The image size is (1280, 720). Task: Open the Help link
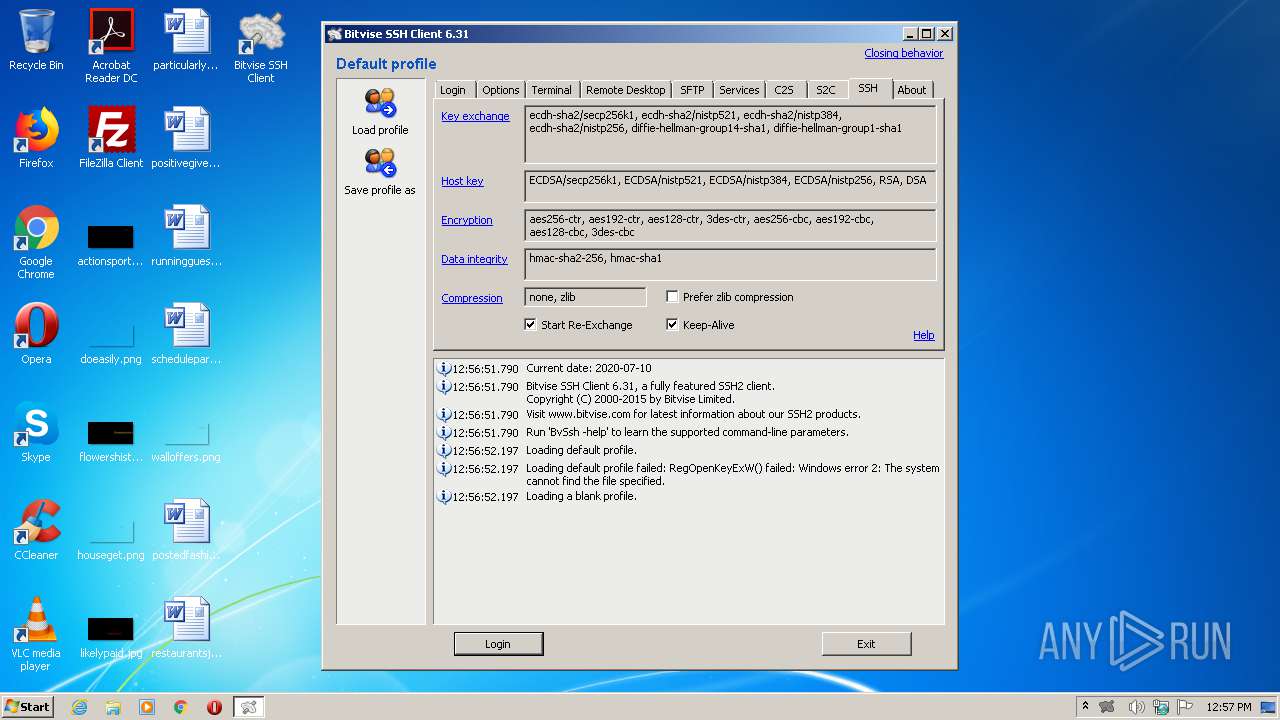pos(924,335)
